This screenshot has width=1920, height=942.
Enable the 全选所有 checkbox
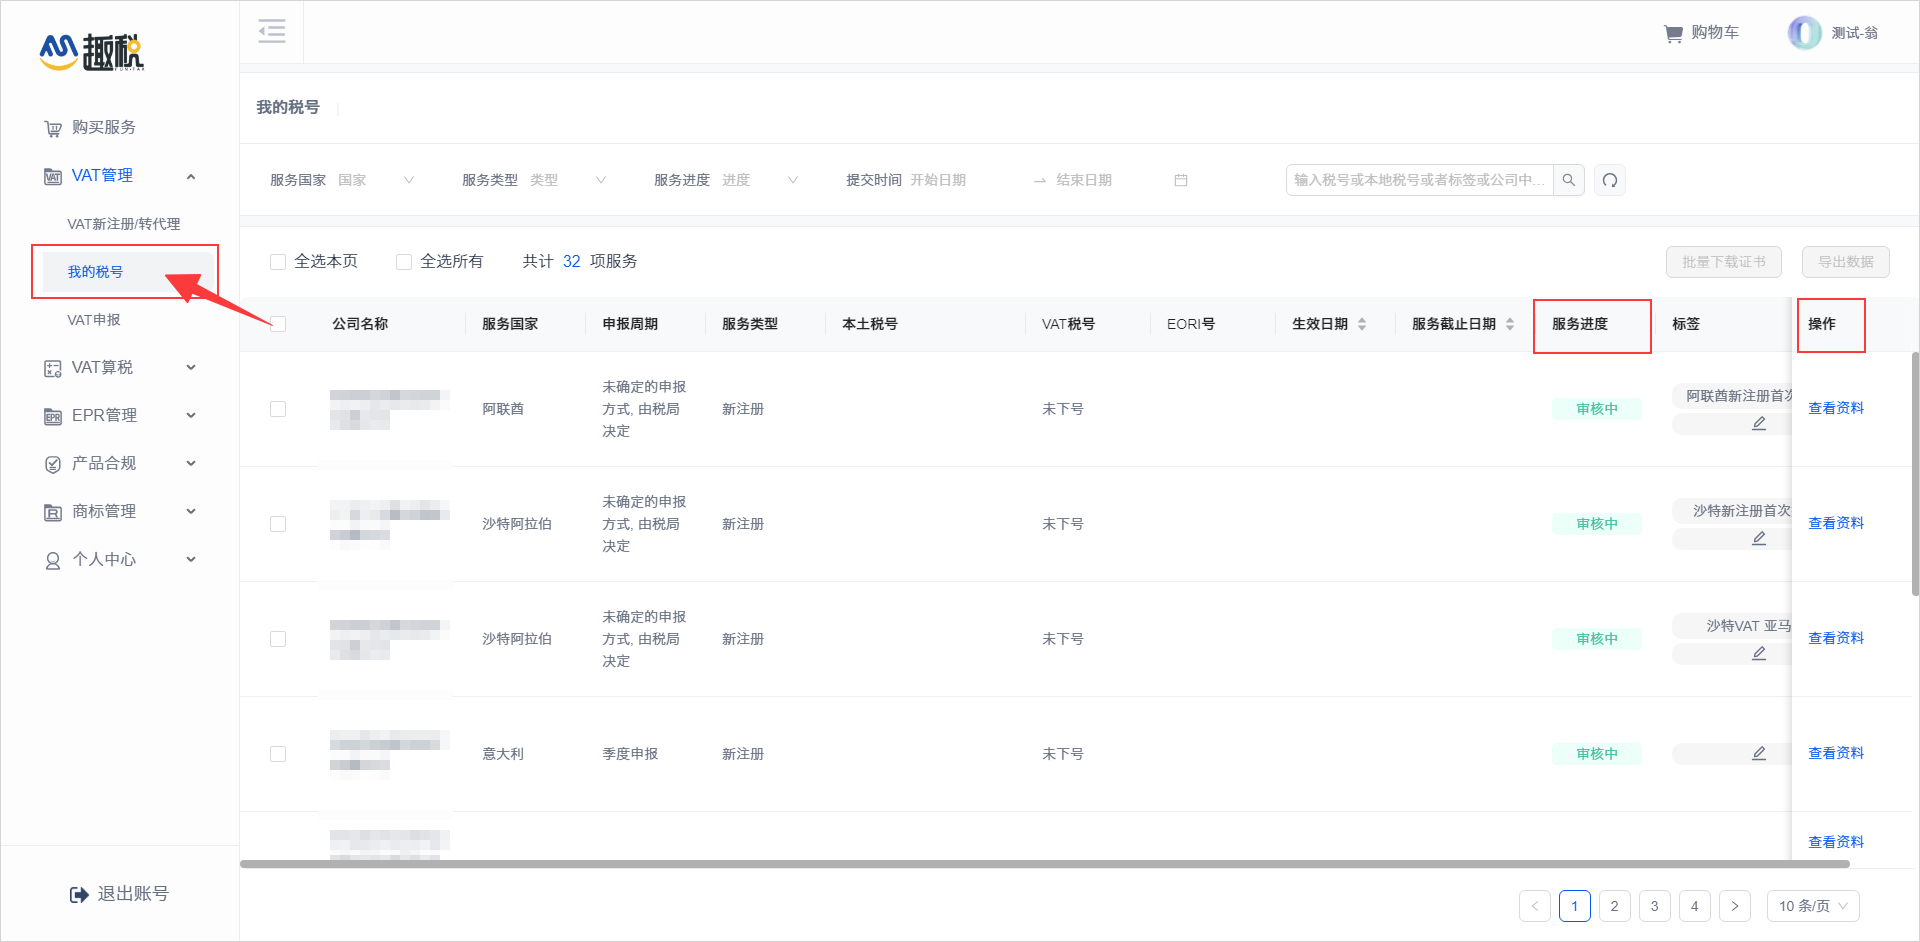(403, 261)
